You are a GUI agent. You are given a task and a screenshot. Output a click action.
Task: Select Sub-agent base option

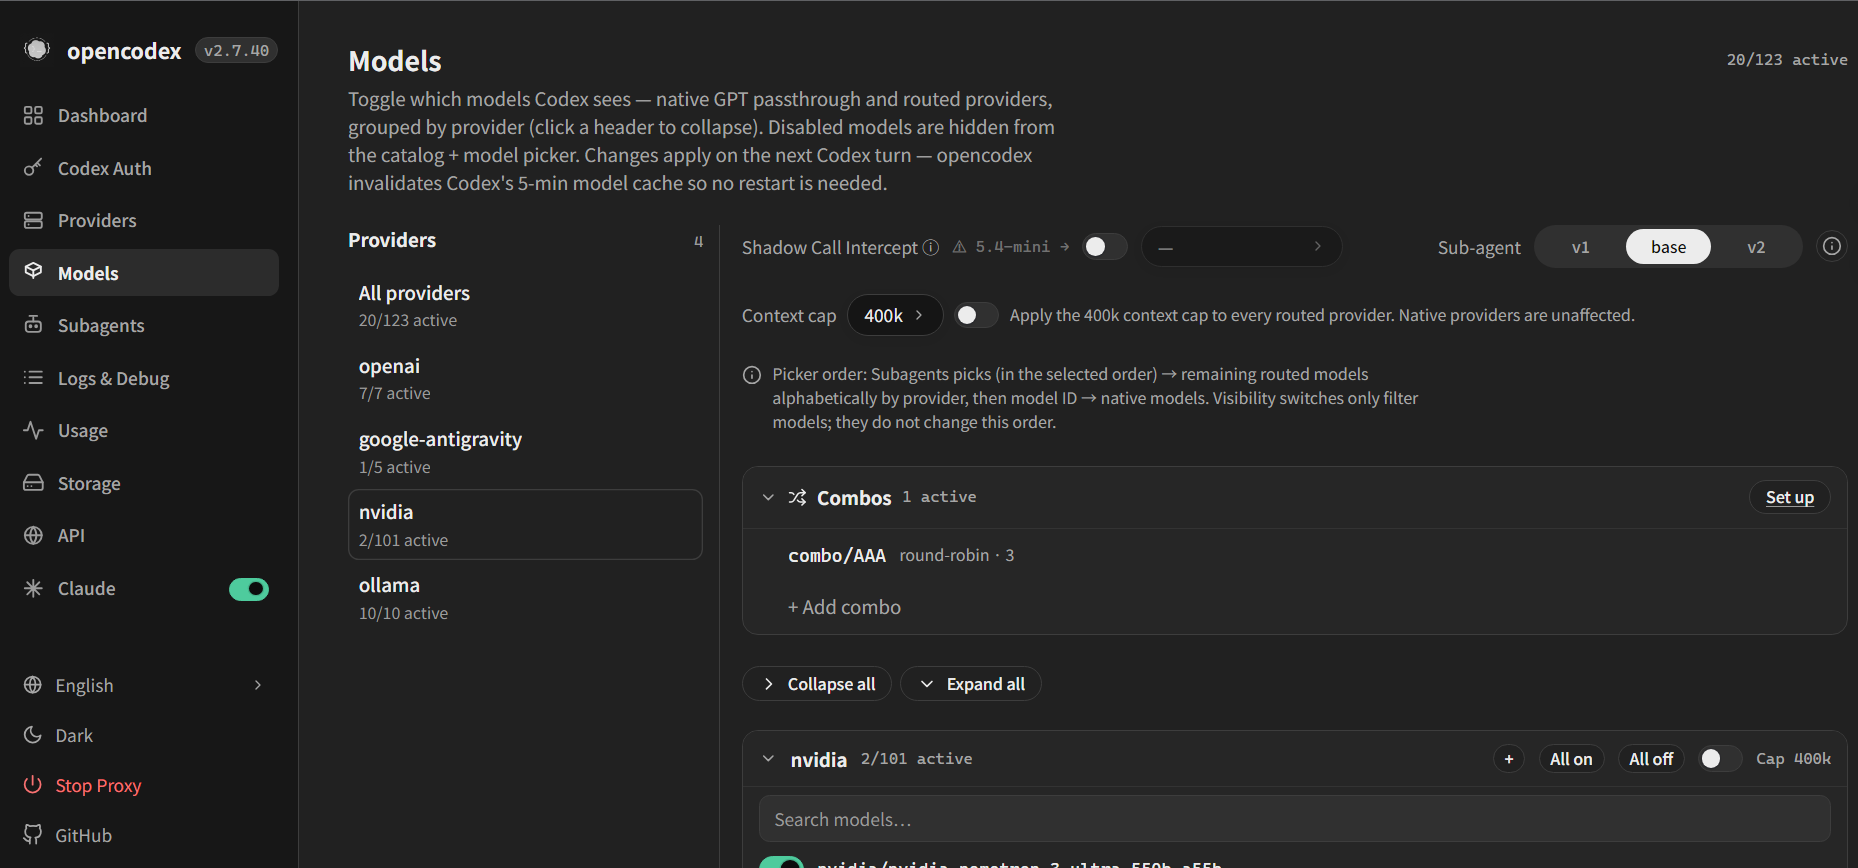click(x=1668, y=247)
